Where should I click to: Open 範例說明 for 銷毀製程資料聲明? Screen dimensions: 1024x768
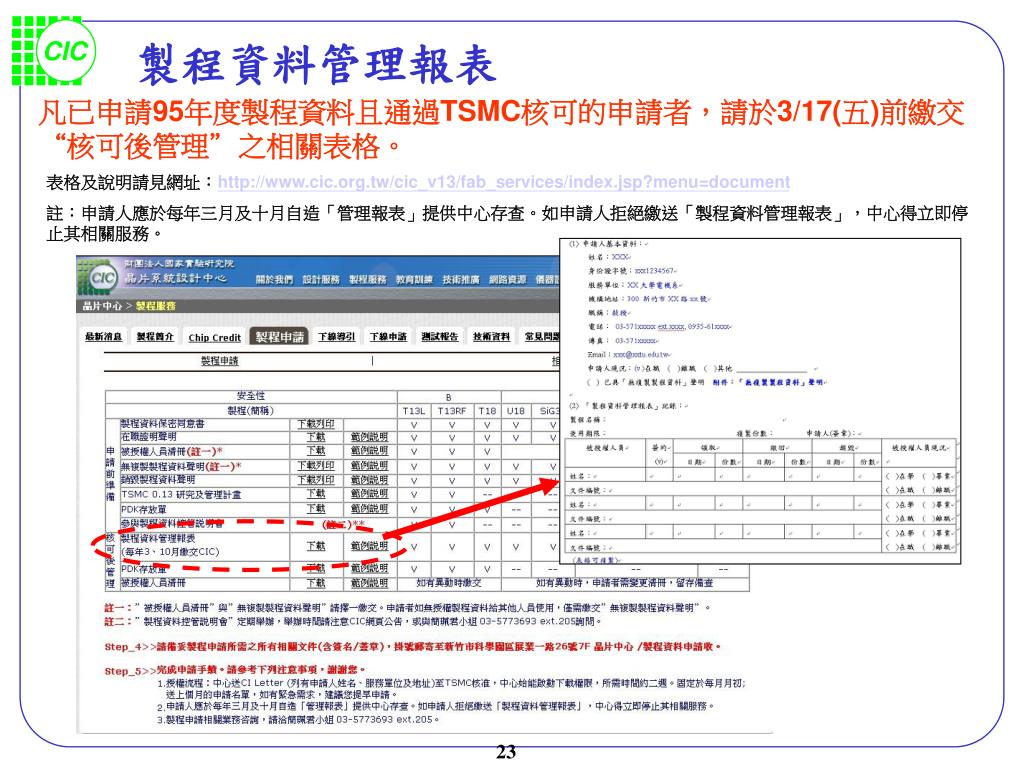(x=369, y=480)
